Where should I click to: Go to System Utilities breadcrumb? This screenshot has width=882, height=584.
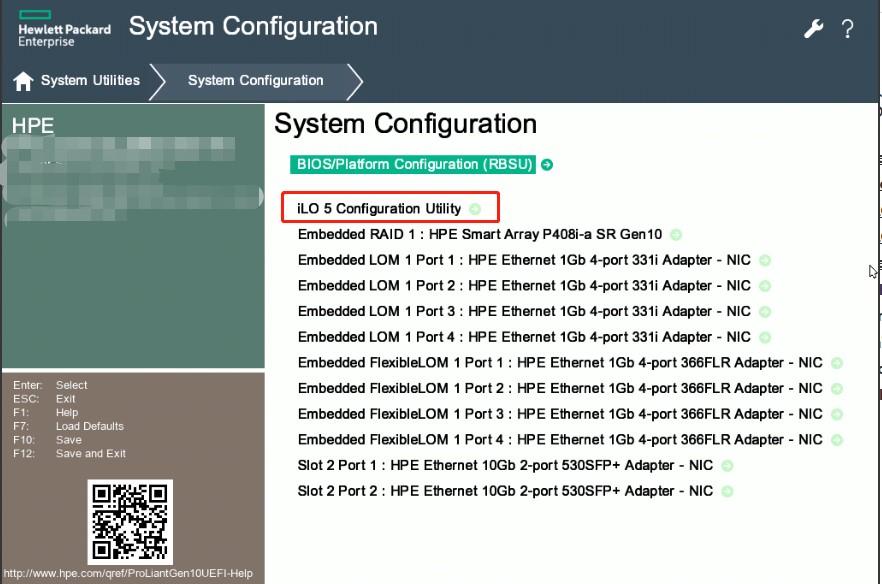coord(90,81)
